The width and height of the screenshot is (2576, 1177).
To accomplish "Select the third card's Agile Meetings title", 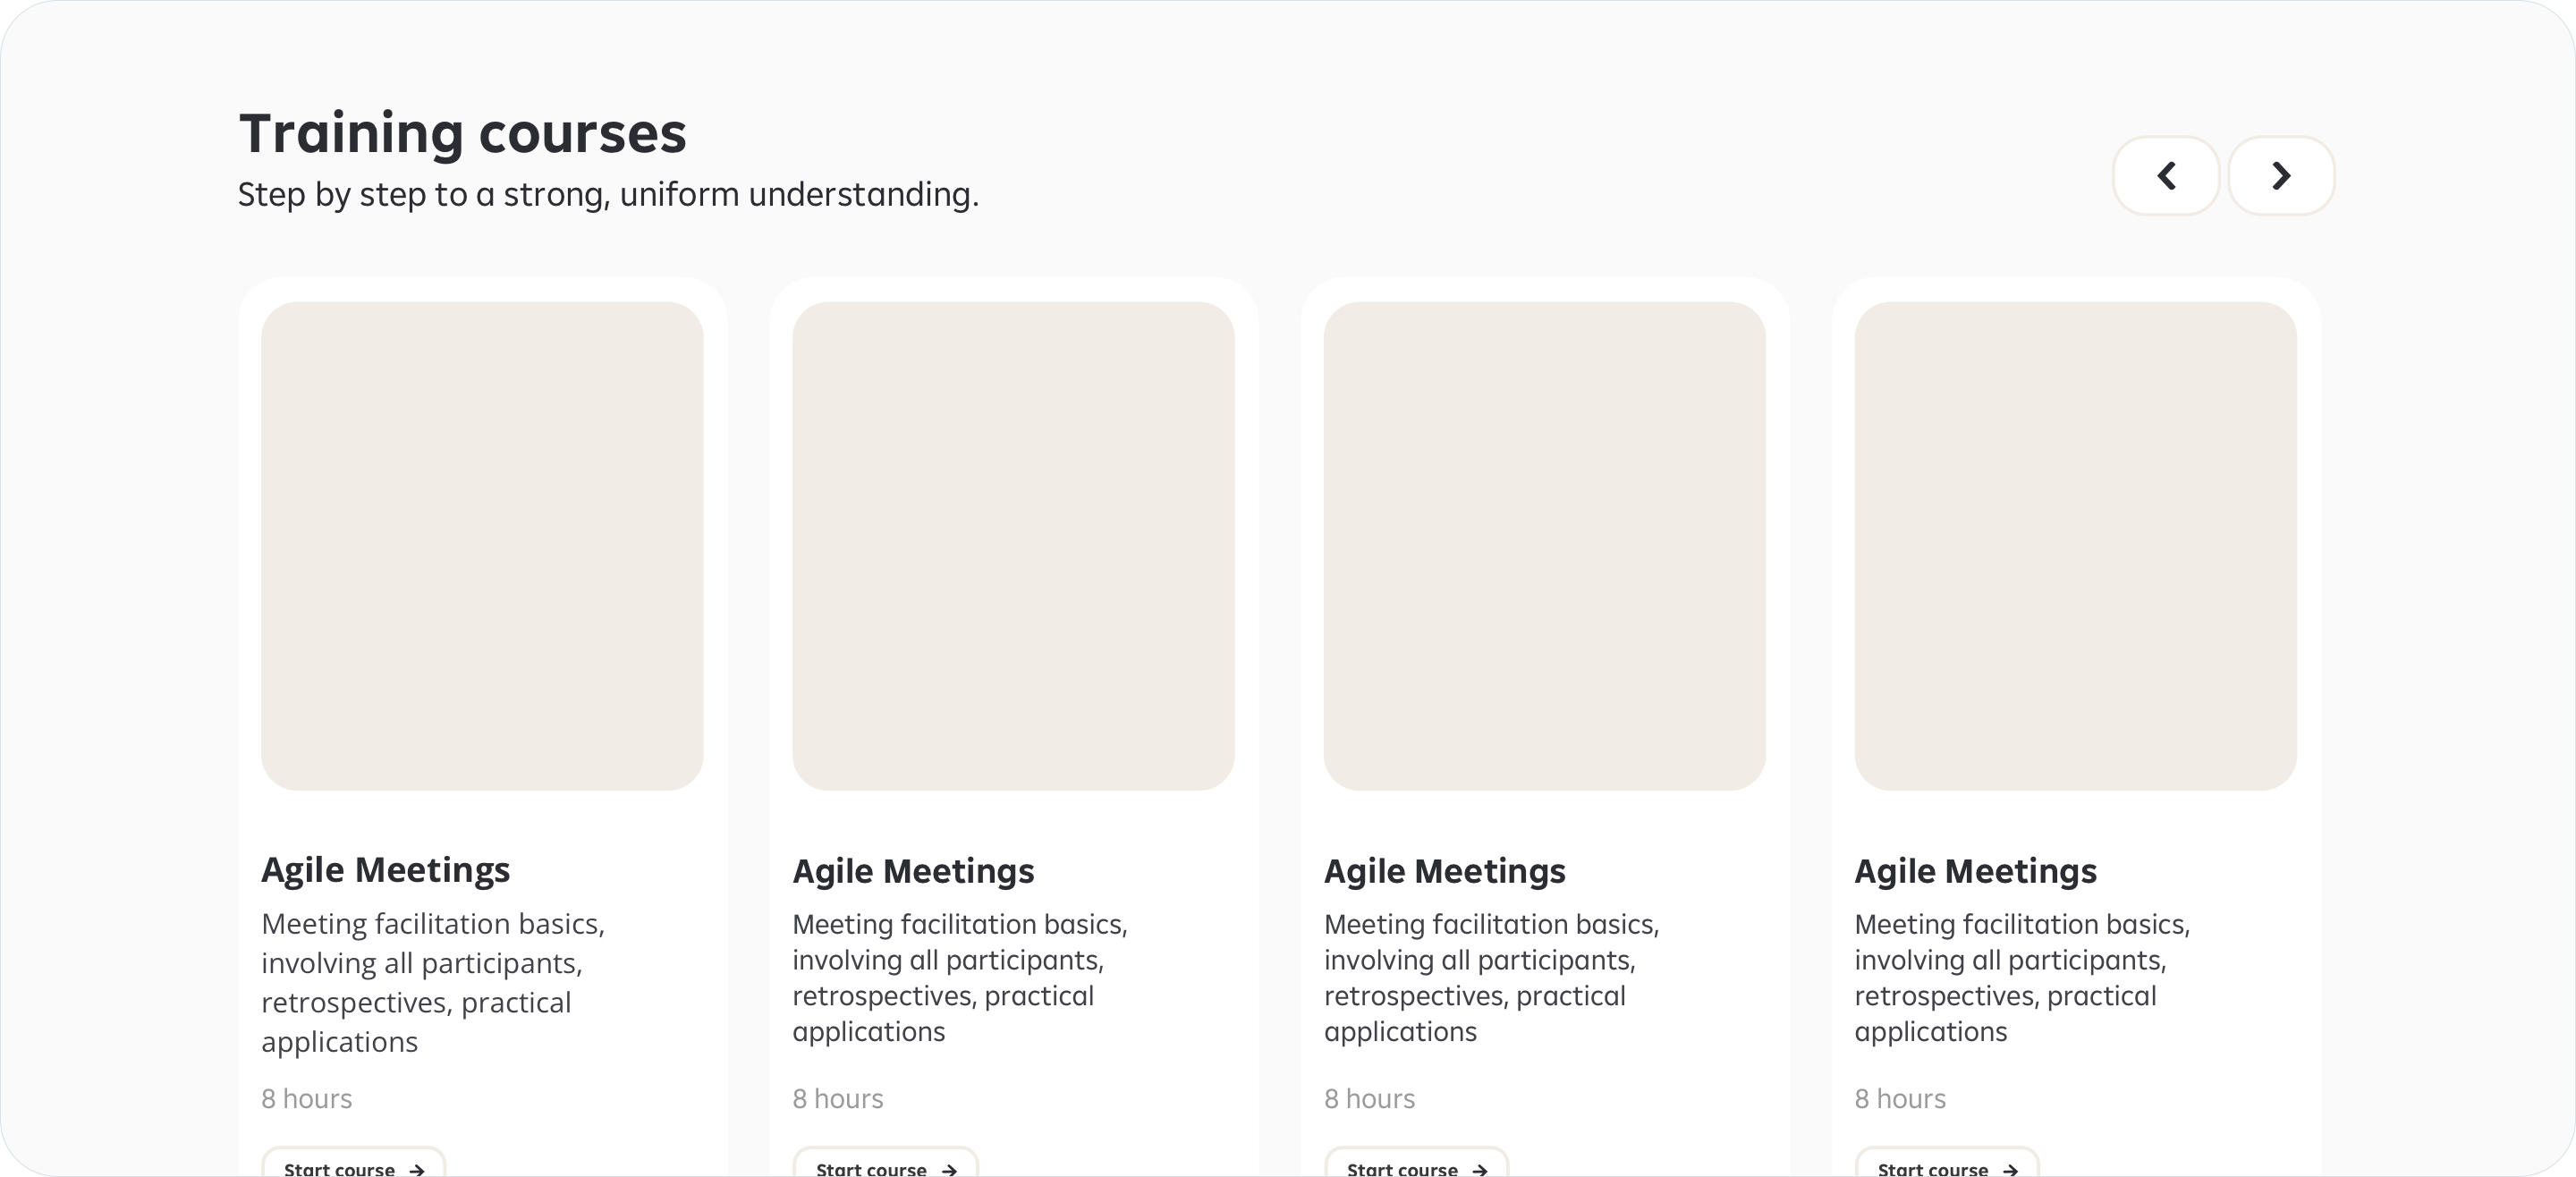I will pyautogui.click(x=1445, y=871).
